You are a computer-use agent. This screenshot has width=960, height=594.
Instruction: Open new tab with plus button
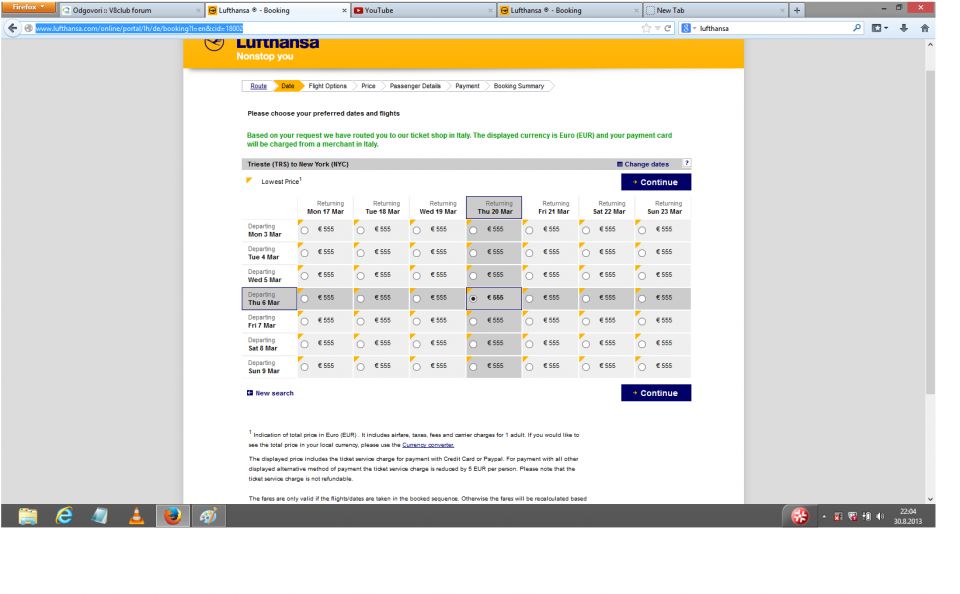(797, 10)
